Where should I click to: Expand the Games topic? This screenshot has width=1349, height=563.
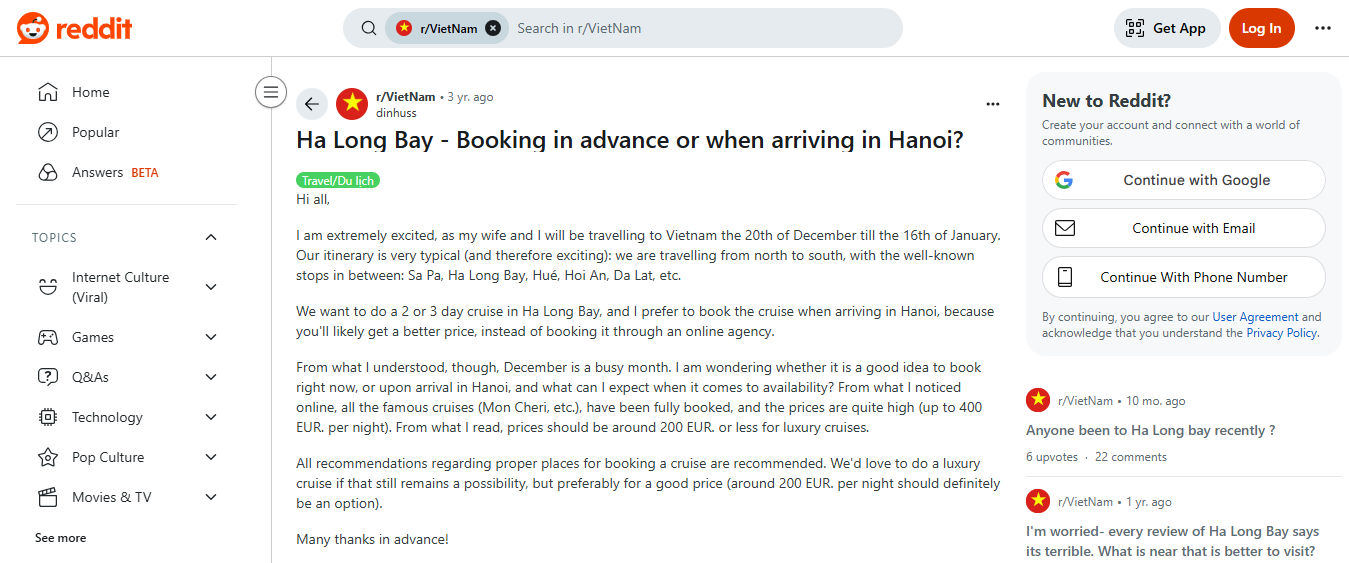(211, 337)
